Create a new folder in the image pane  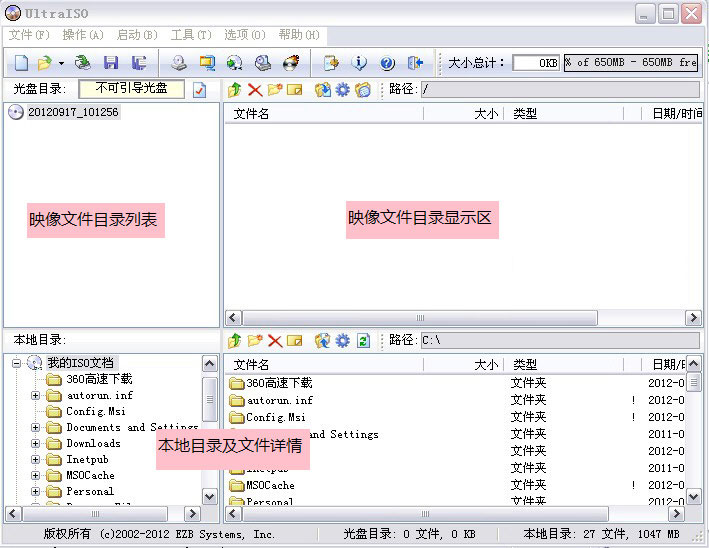point(275,90)
